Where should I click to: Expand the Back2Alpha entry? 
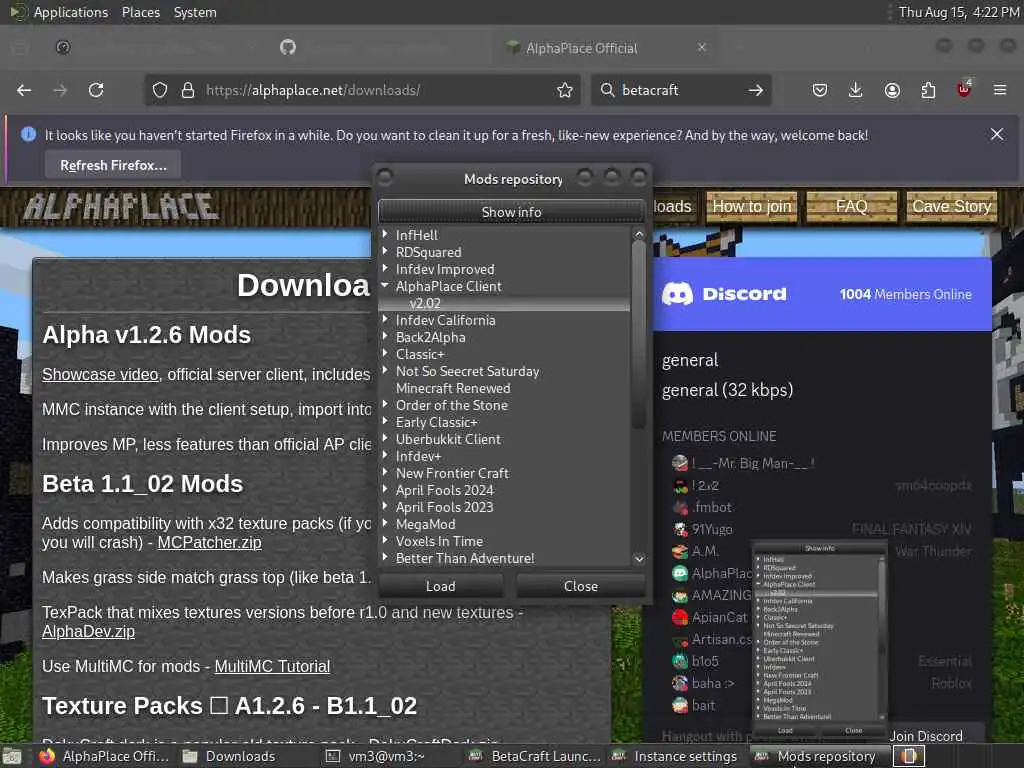tap(385, 336)
